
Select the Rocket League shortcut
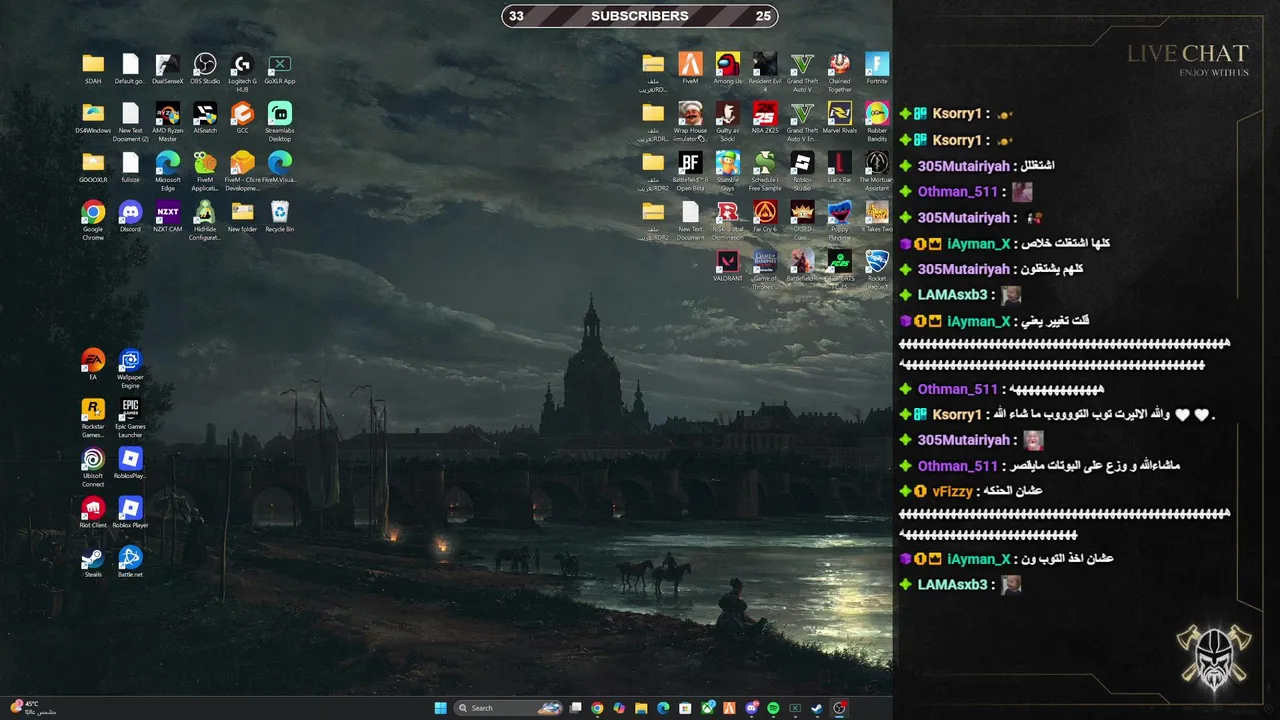[877, 270]
